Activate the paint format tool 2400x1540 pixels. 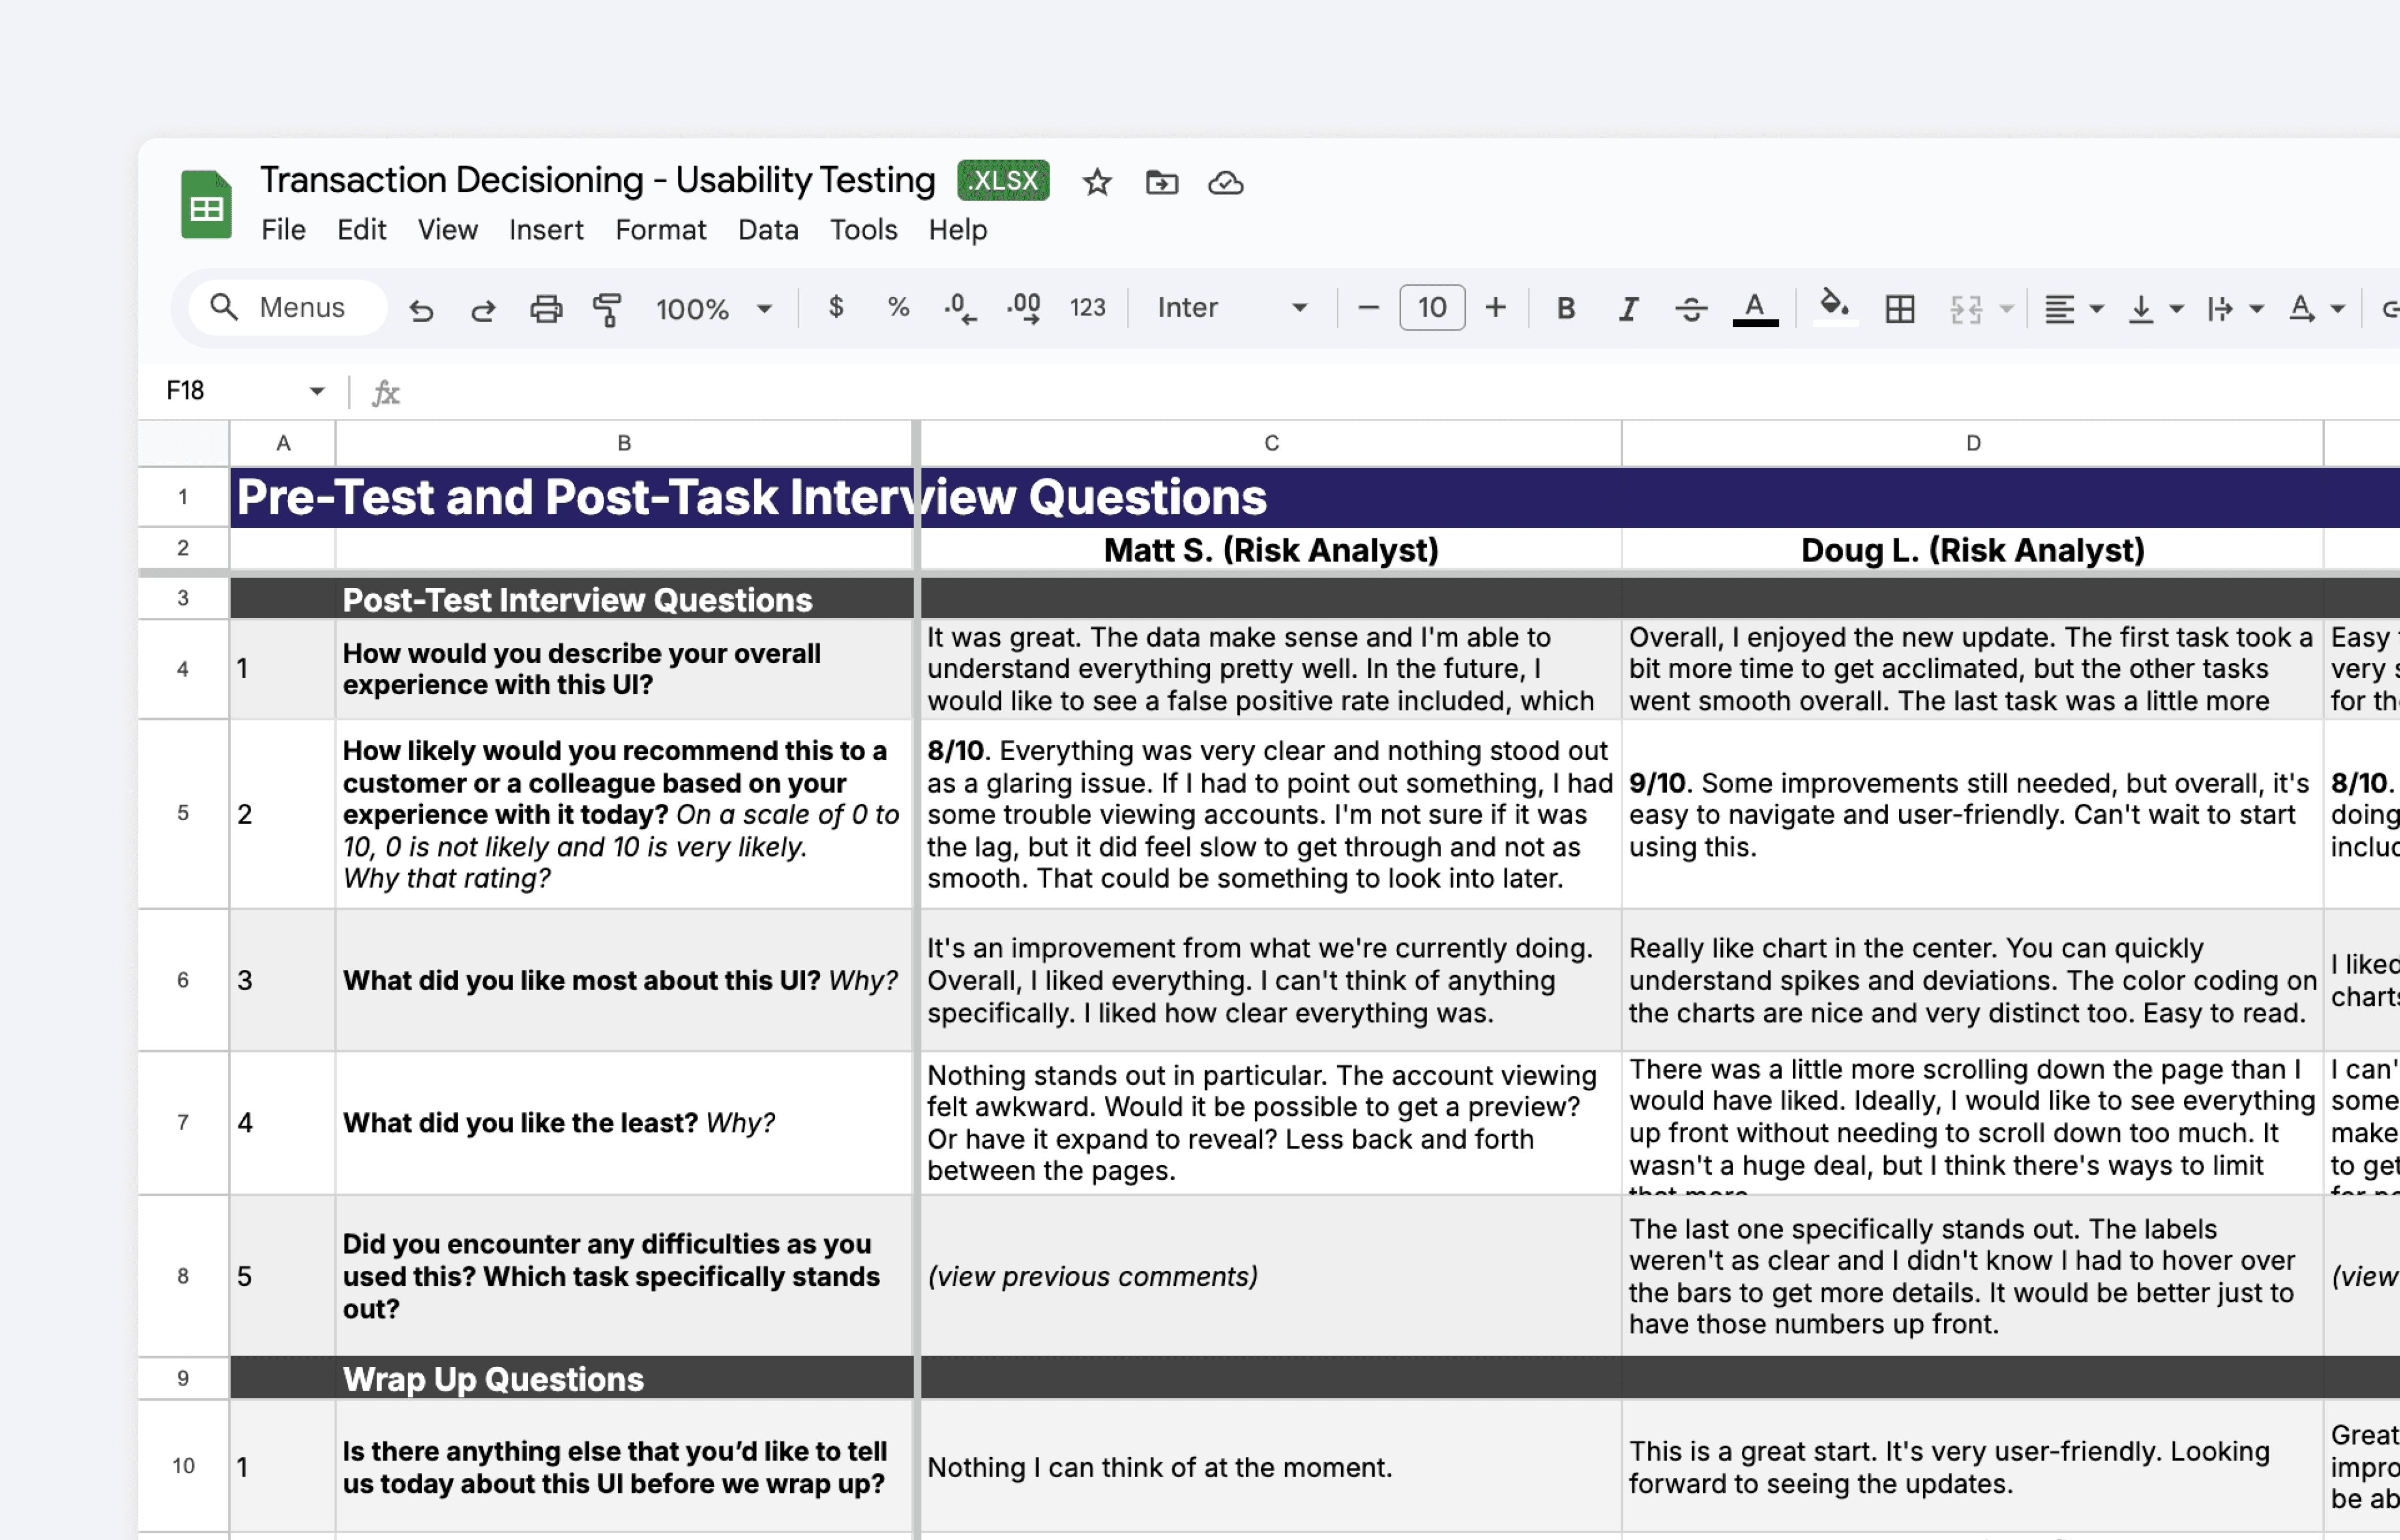[608, 309]
